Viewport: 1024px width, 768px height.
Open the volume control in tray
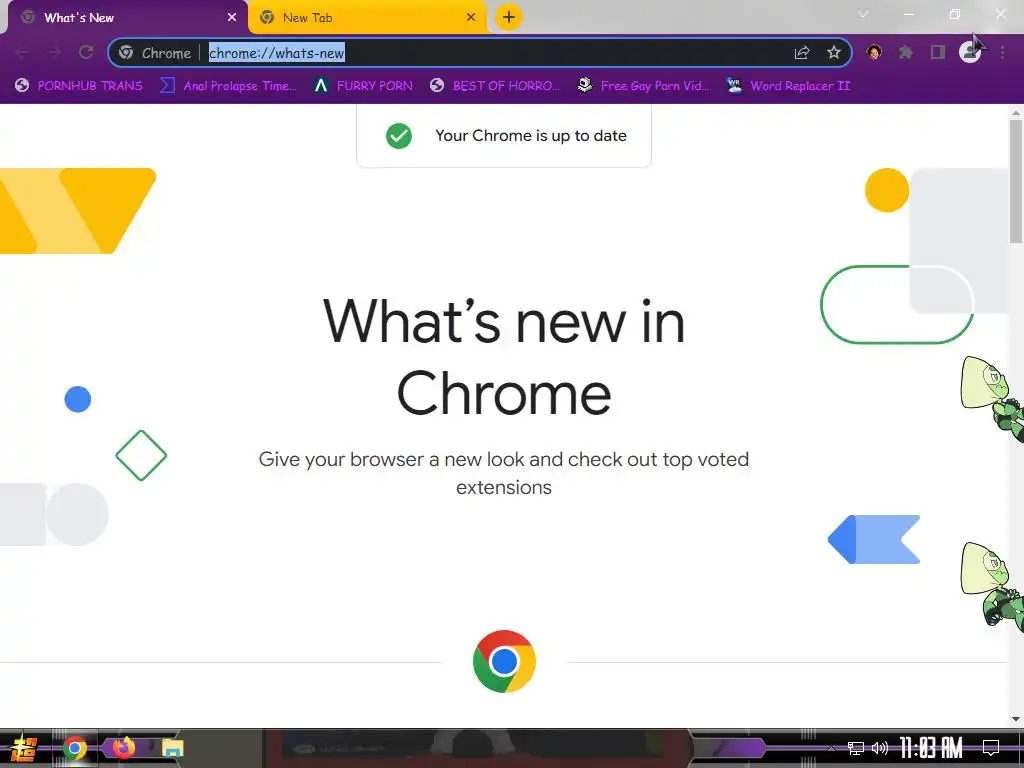click(x=880, y=748)
